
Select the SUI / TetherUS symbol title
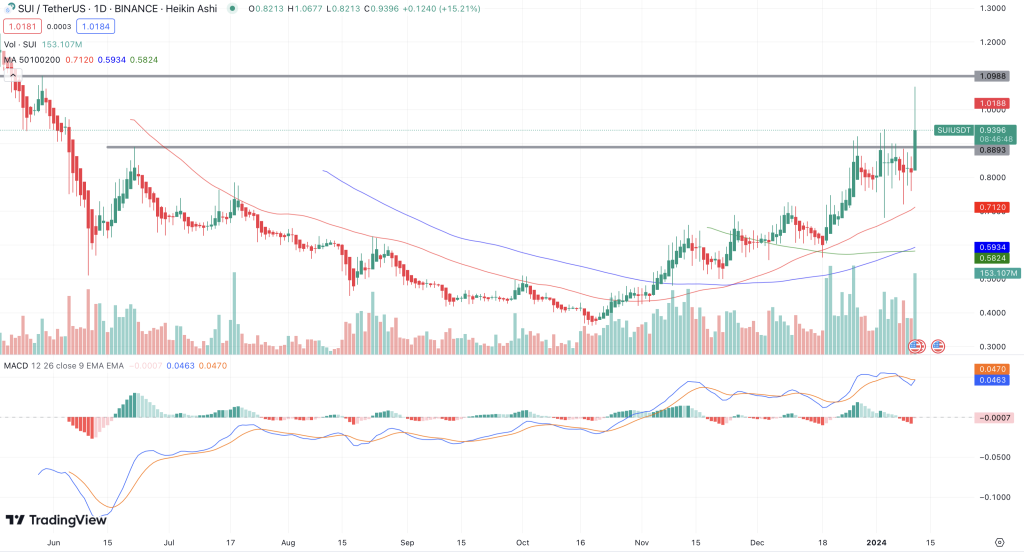pos(62,9)
